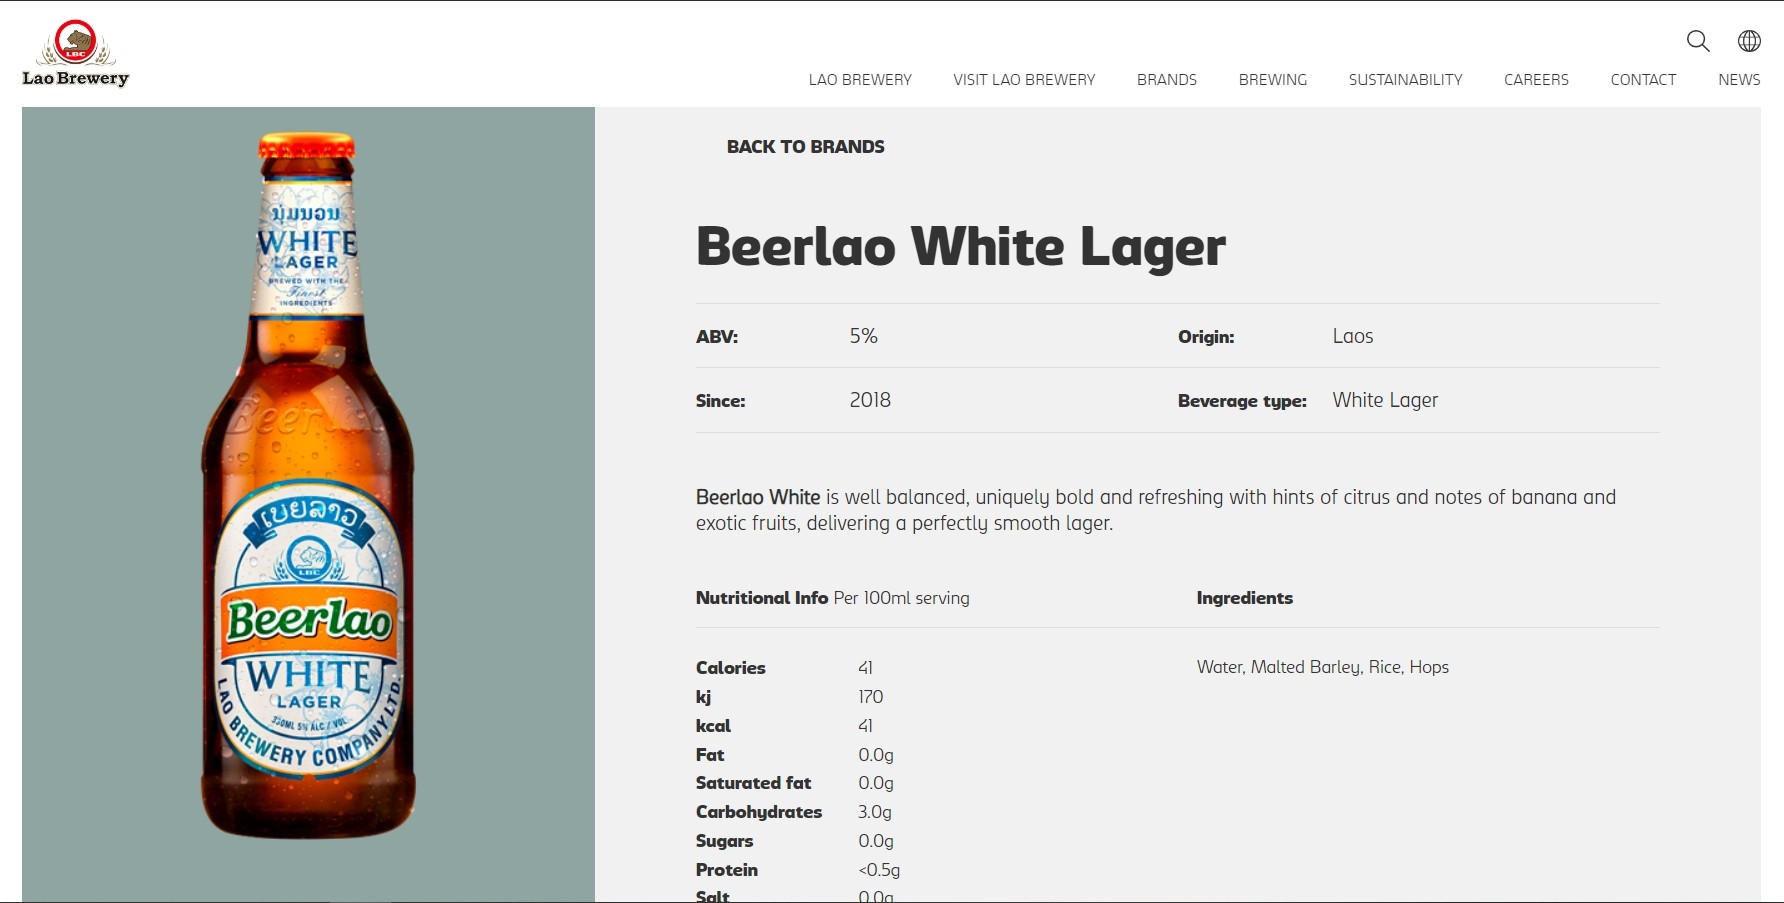The height and width of the screenshot is (903, 1784).
Task: Click the ABV label
Action: (717, 338)
